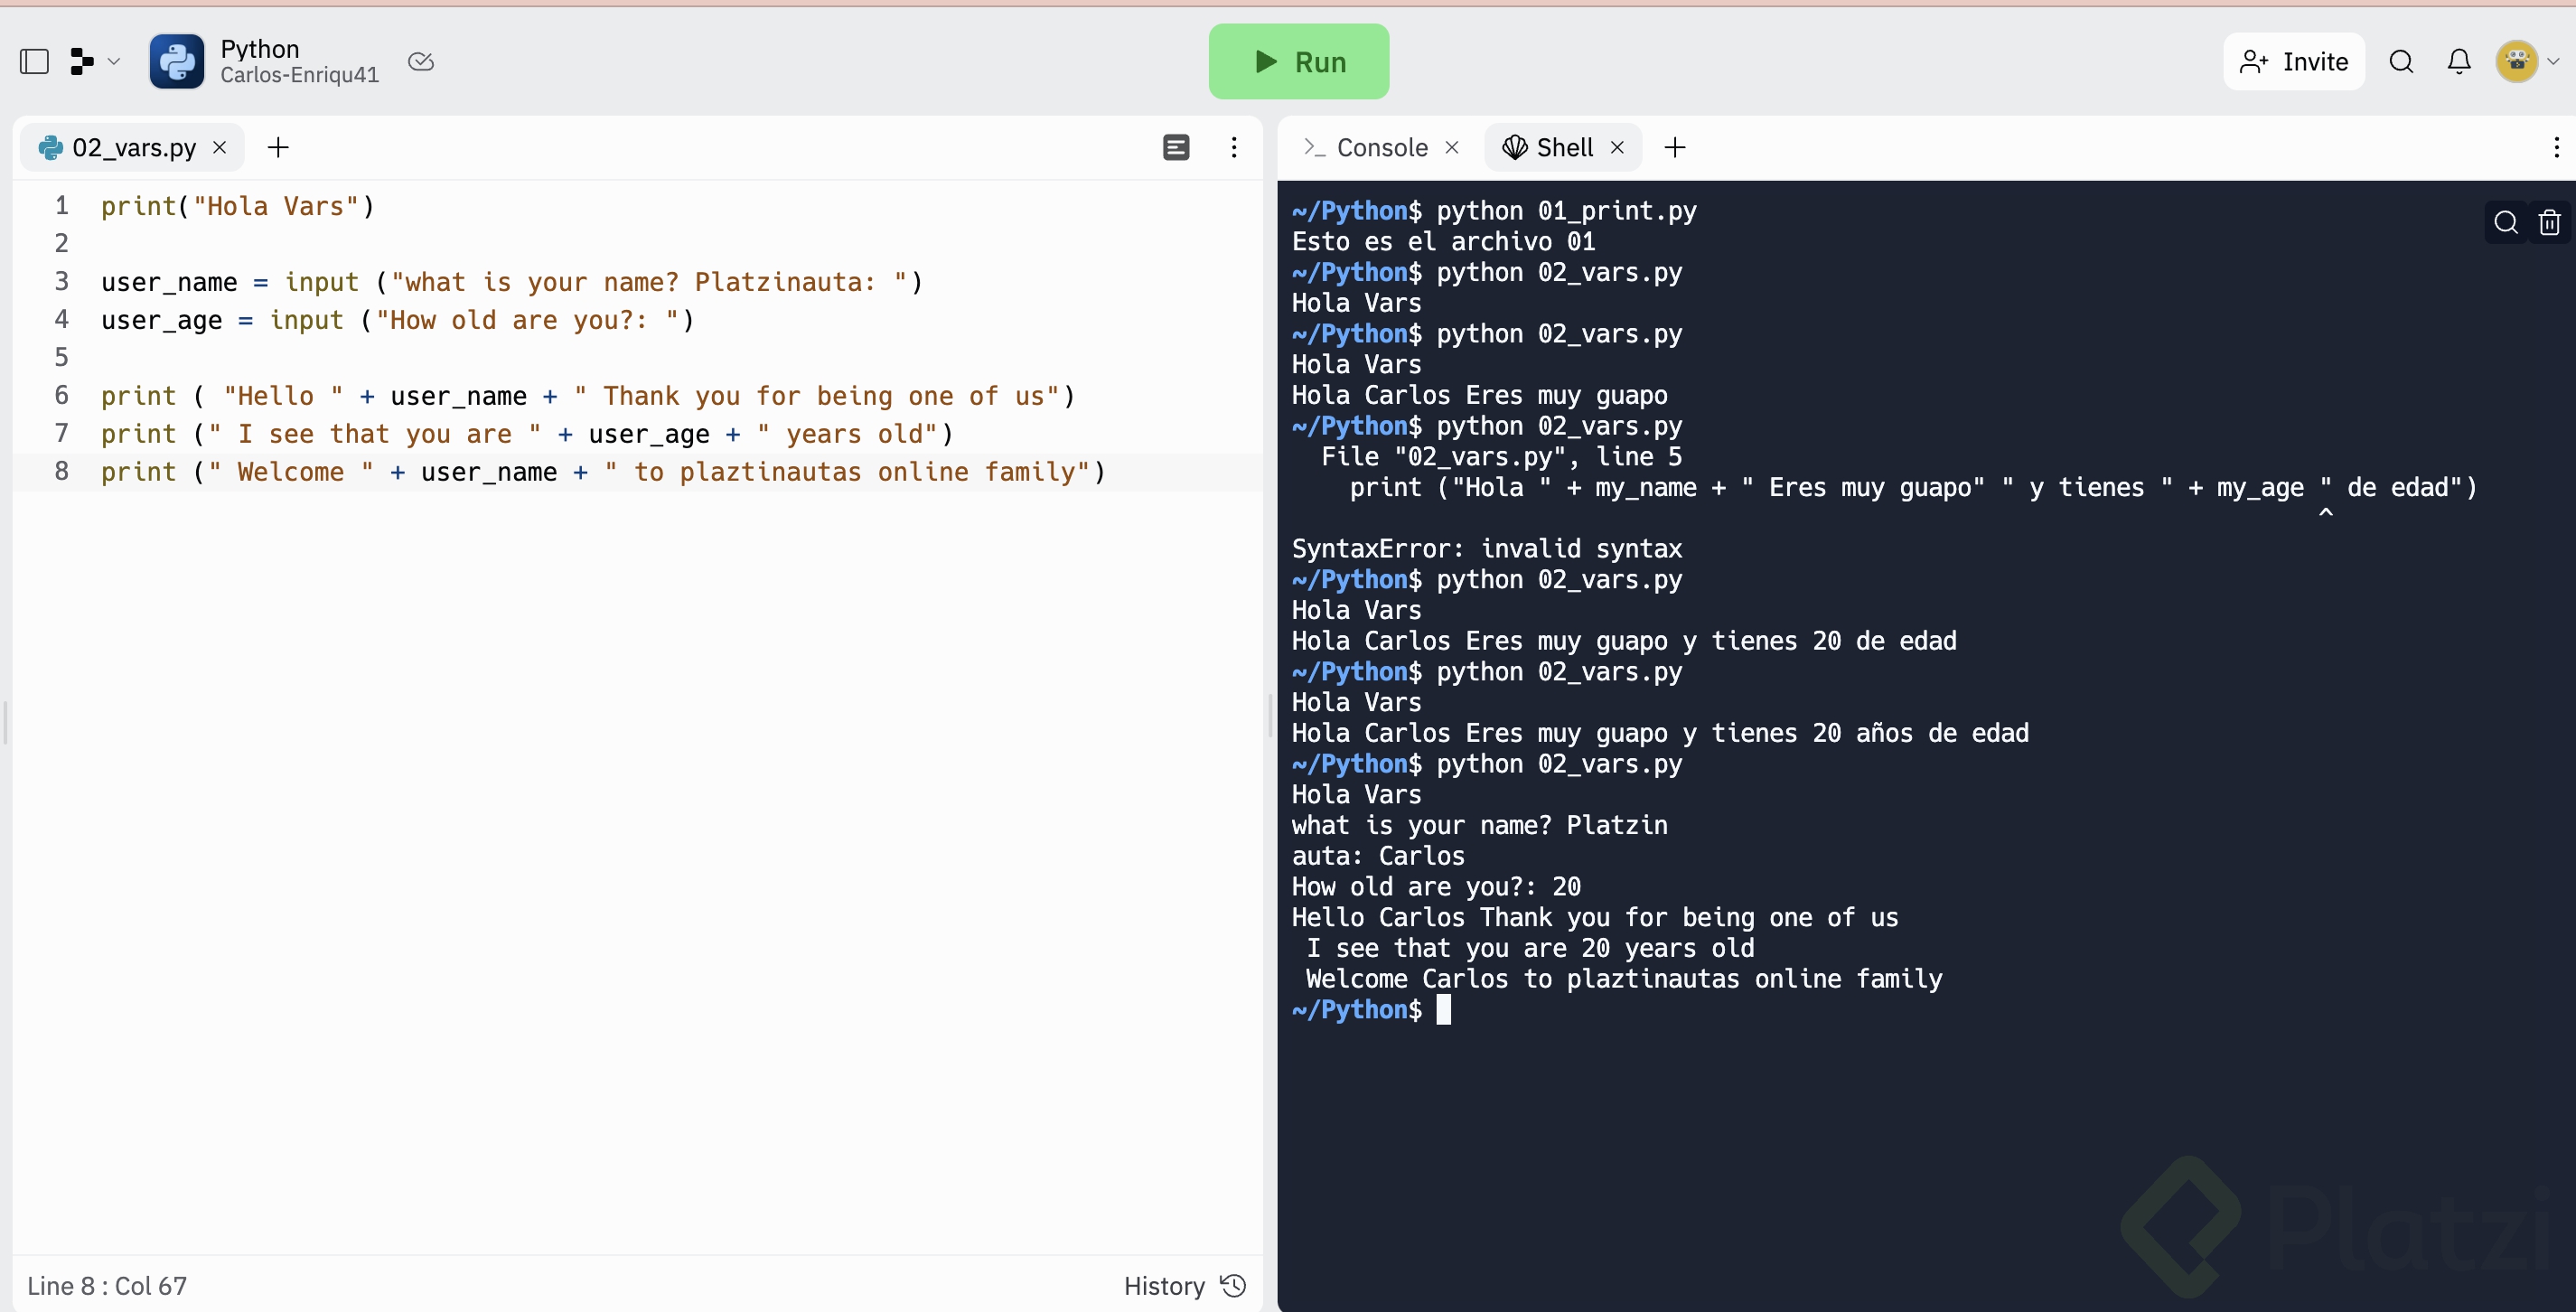The image size is (2576, 1312).
Task: Add a new editor tab
Action: point(278,148)
